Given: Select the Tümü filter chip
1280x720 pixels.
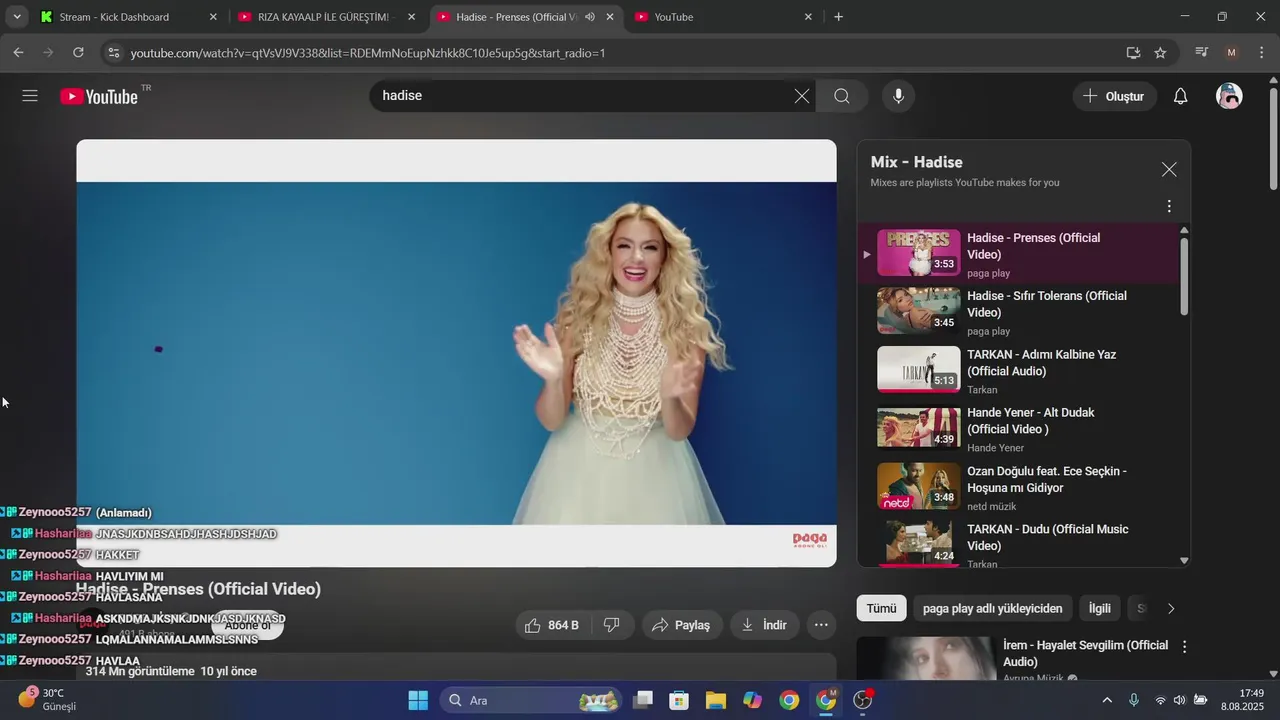Looking at the screenshot, I should point(881,608).
